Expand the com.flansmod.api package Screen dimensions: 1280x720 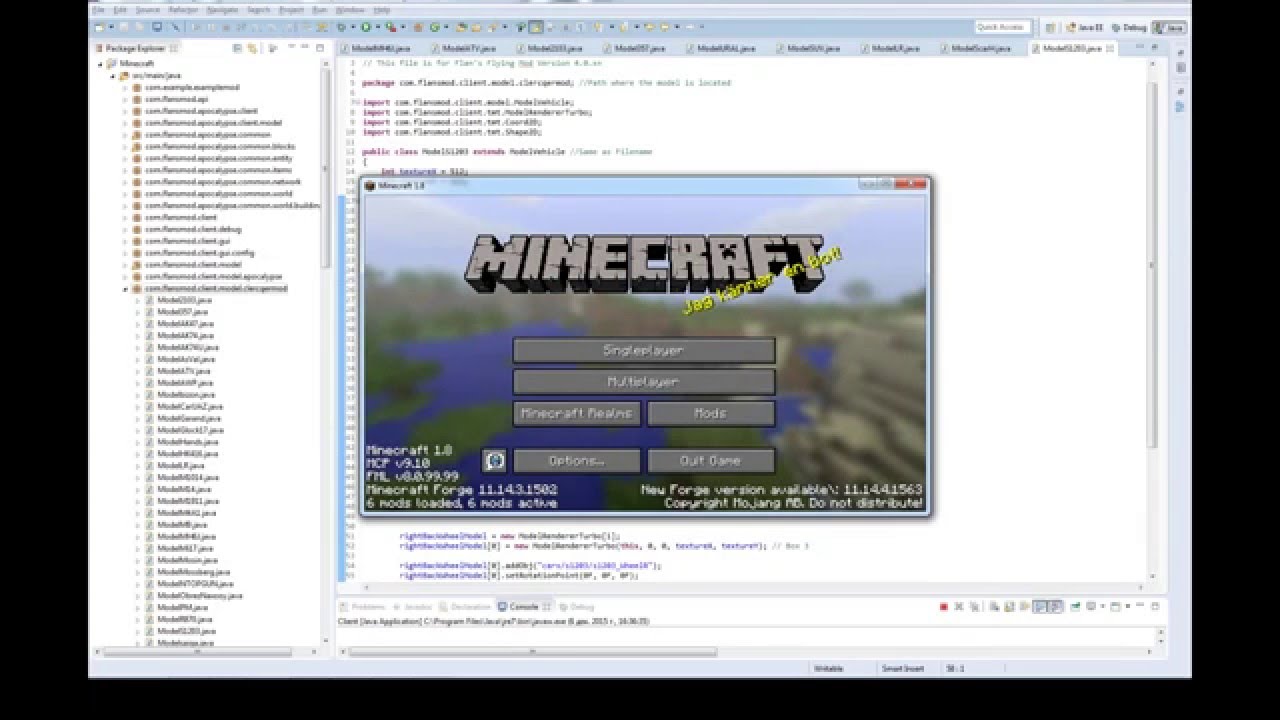(x=125, y=99)
